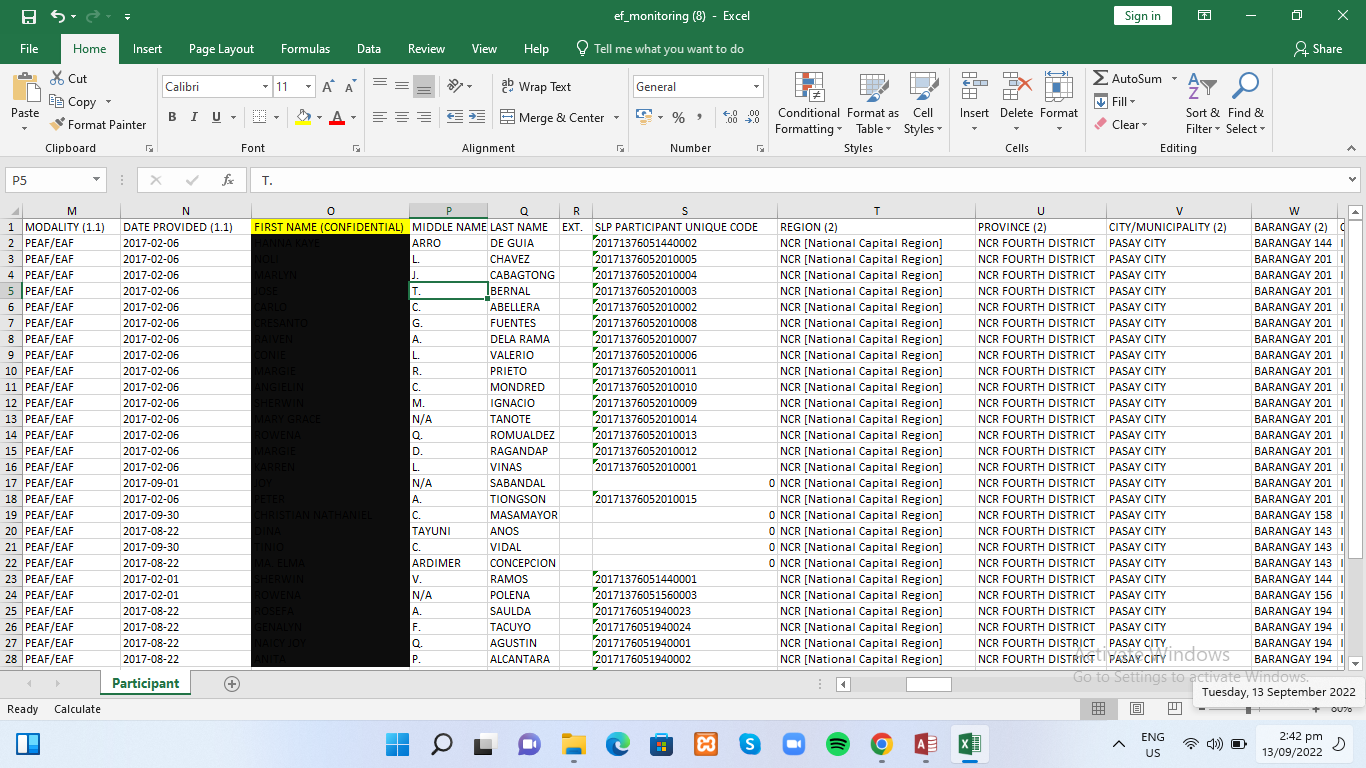
Task: Open the Sort & Filter tool
Action: 1202,88
